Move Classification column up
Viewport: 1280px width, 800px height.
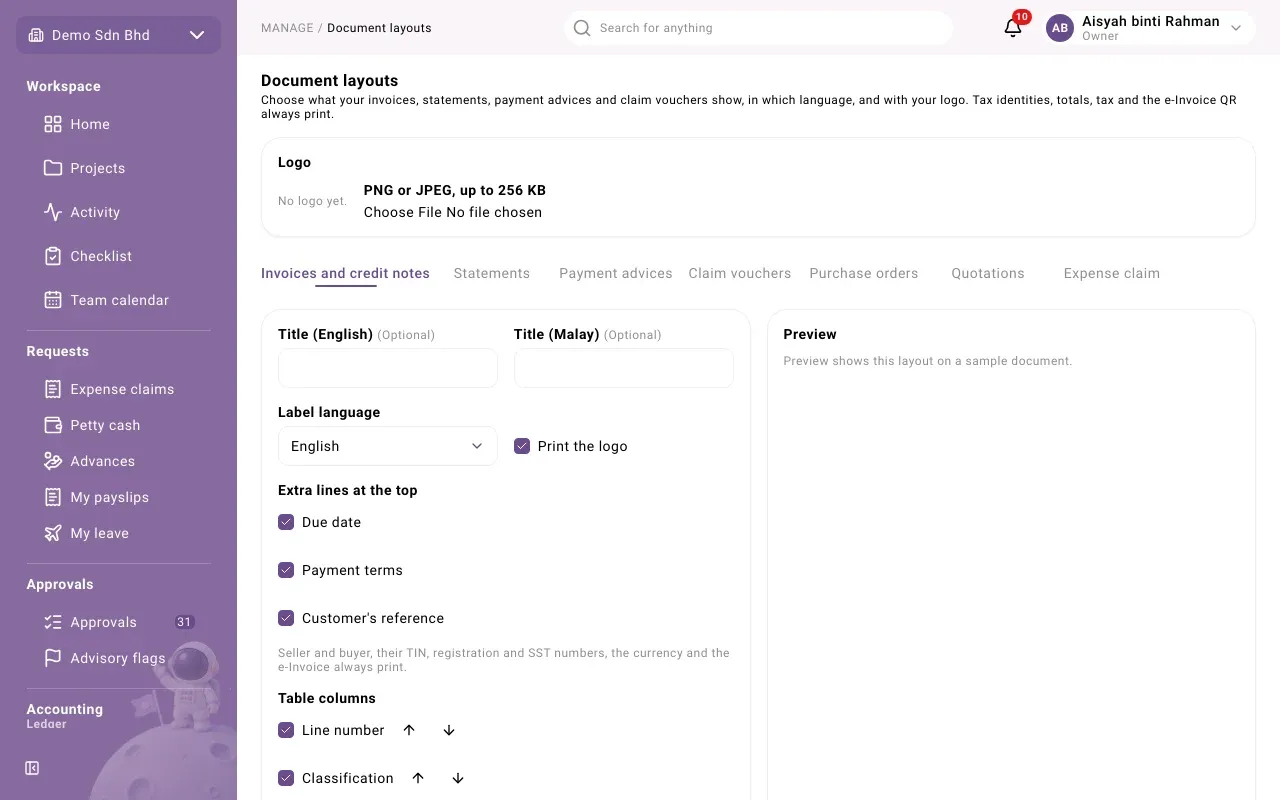click(418, 778)
